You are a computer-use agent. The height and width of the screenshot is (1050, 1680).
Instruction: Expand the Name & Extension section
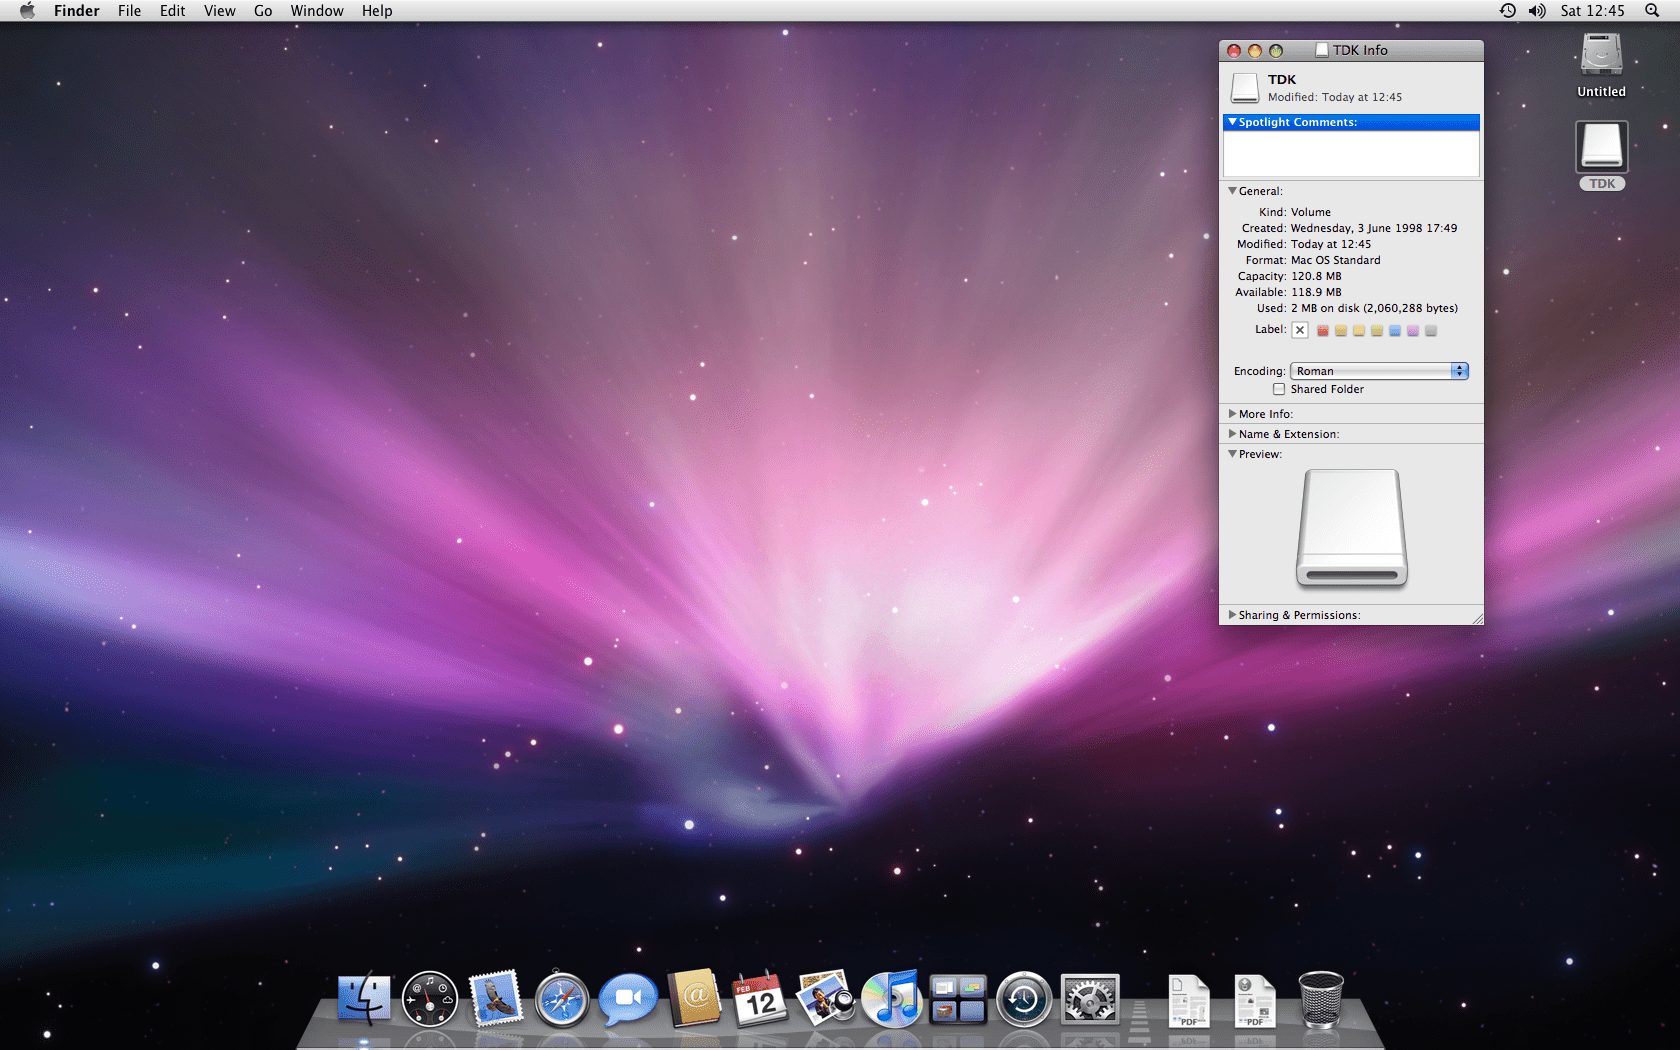click(1232, 434)
